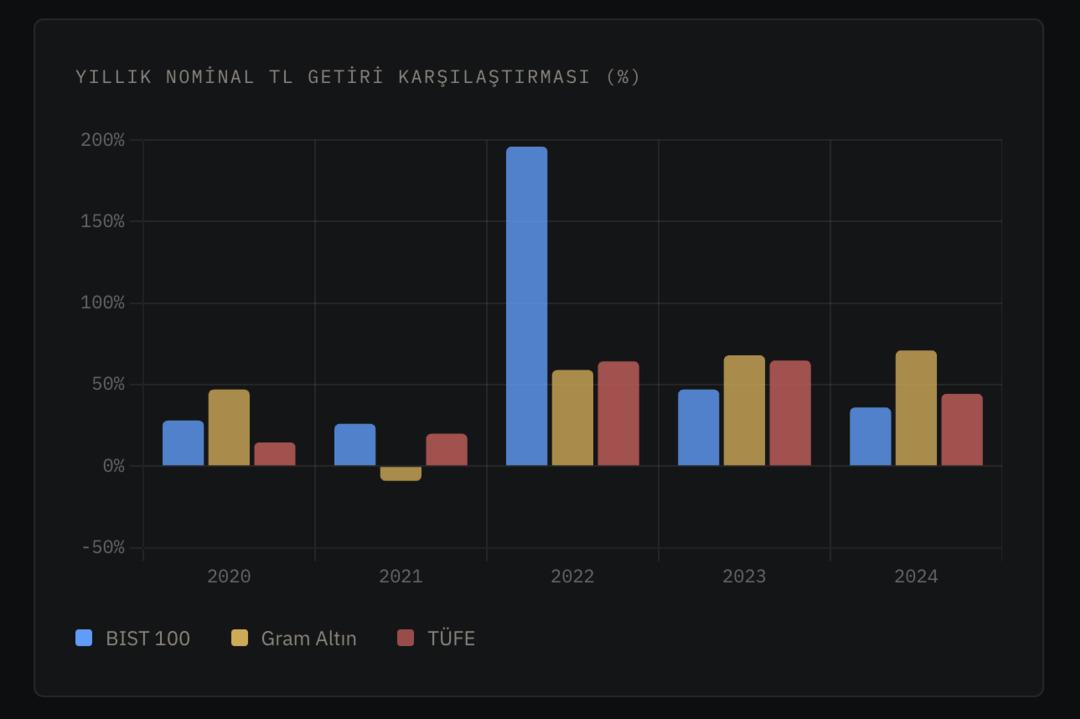Select the blue BIST 100 bar in 2020
This screenshot has height=719, width=1080.
click(182, 440)
